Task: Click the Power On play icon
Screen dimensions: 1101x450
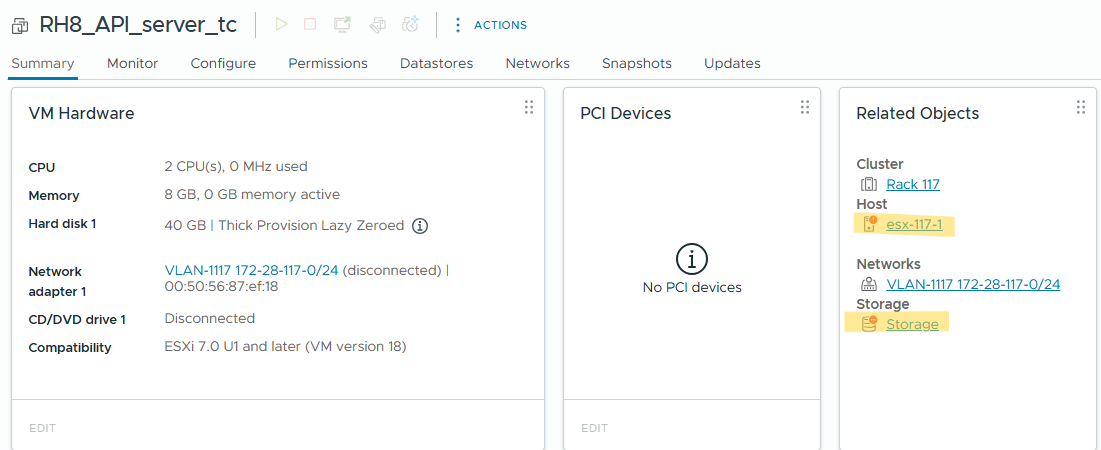Action: 281,24
